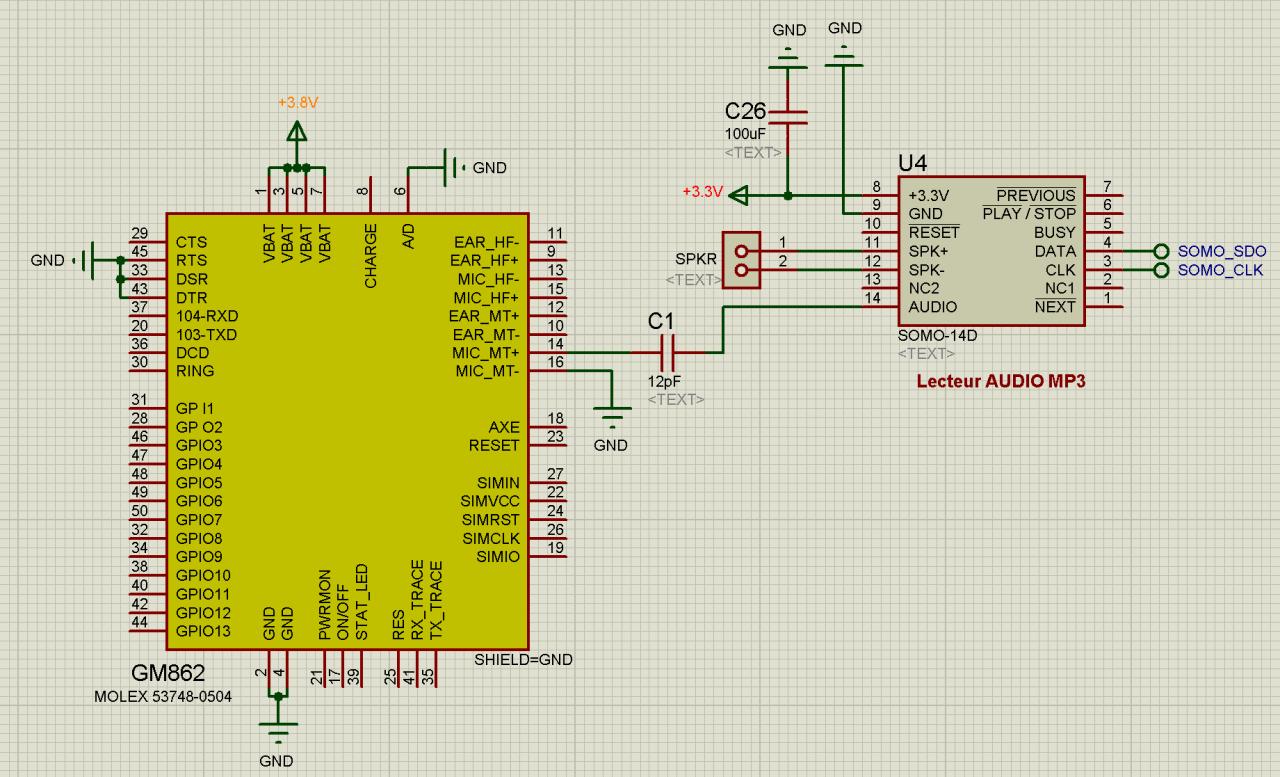
Task: Click the GND symbol left of CTS pins
Action: pyautogui.click(x=86, y=260)
